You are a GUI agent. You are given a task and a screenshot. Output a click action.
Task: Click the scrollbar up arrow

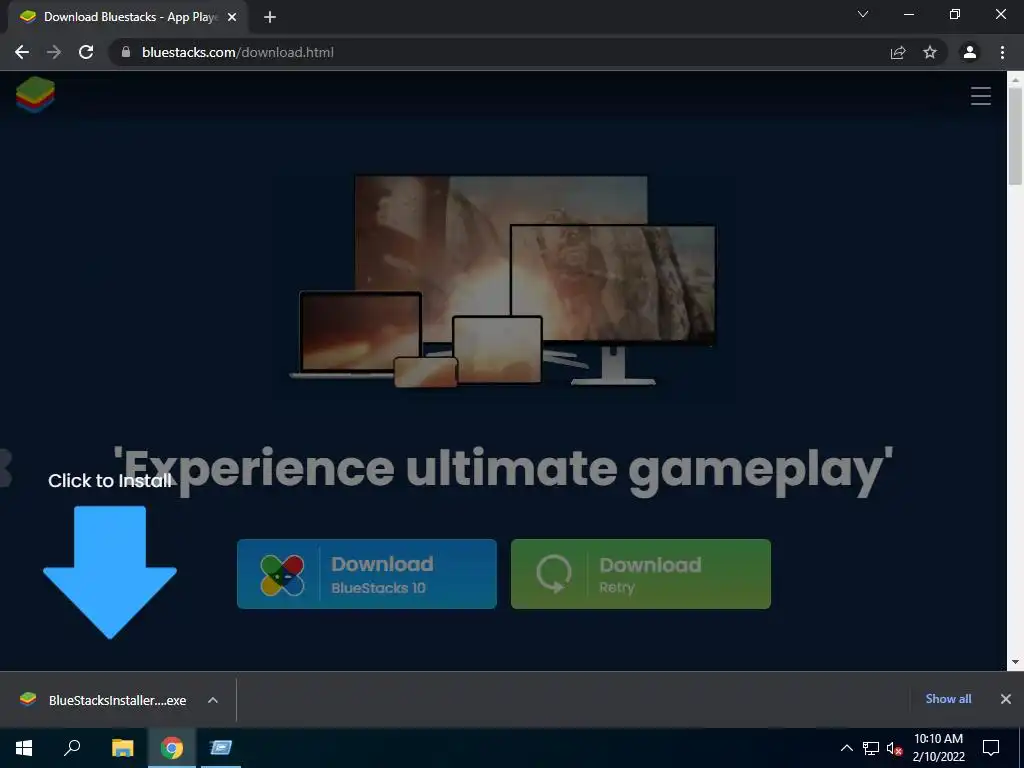click(1015, 80)
